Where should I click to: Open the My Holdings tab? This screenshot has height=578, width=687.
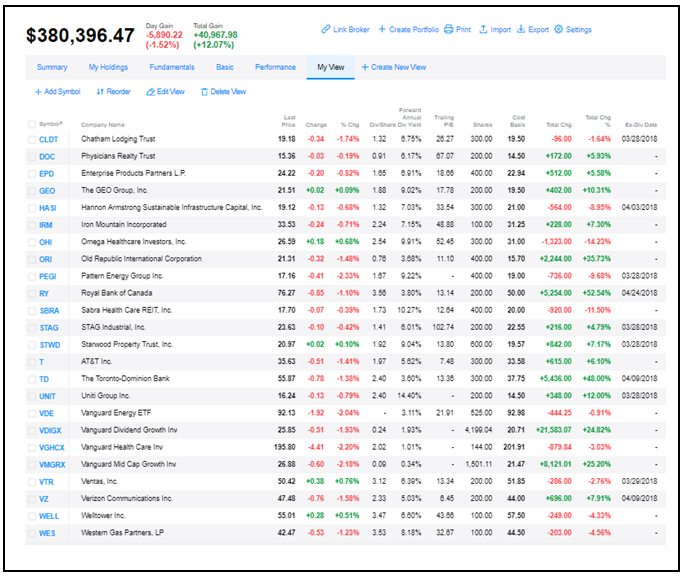108,67
